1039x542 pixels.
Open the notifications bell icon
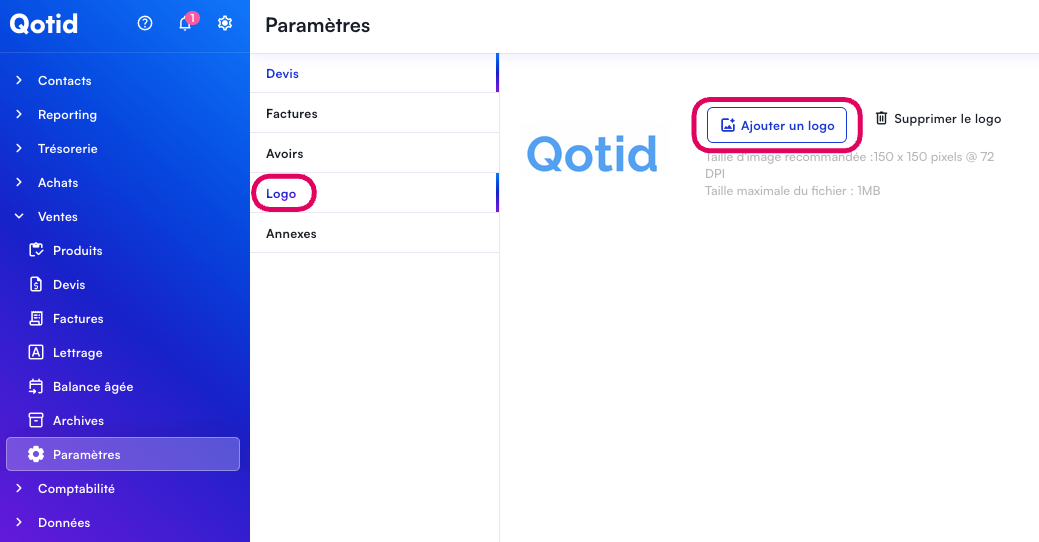(x=185, y=24)
